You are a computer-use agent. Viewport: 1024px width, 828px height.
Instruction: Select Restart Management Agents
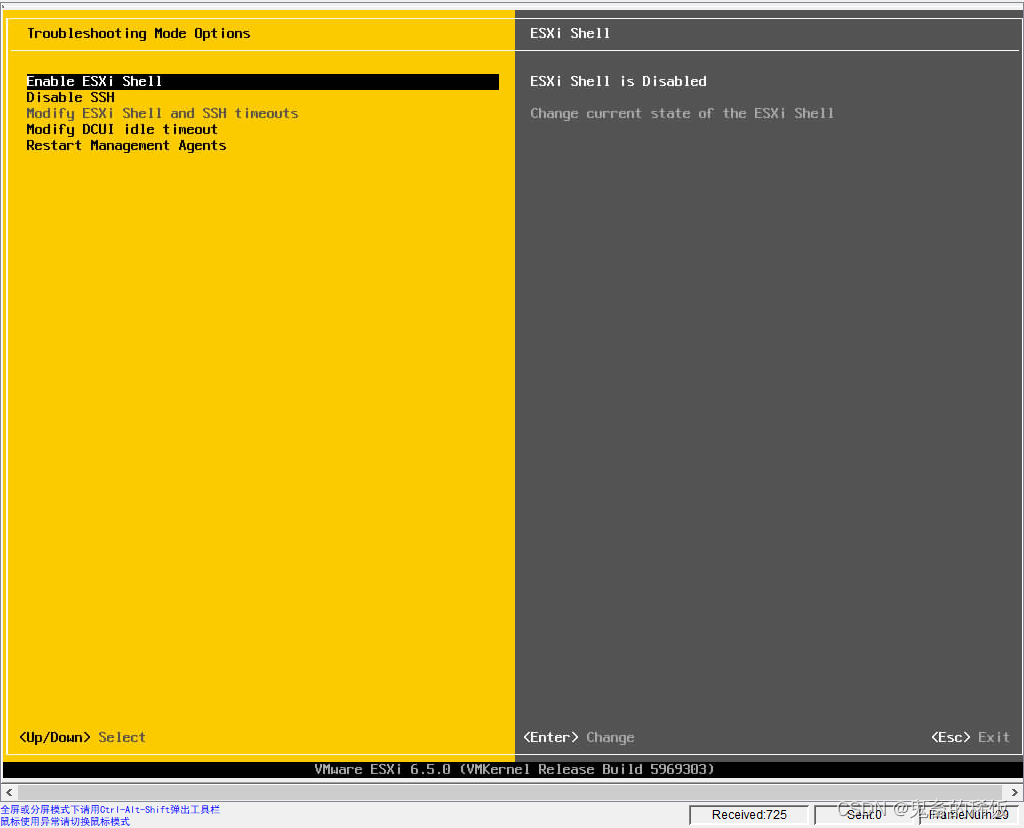pyautogui.click(x=126, y=145)
